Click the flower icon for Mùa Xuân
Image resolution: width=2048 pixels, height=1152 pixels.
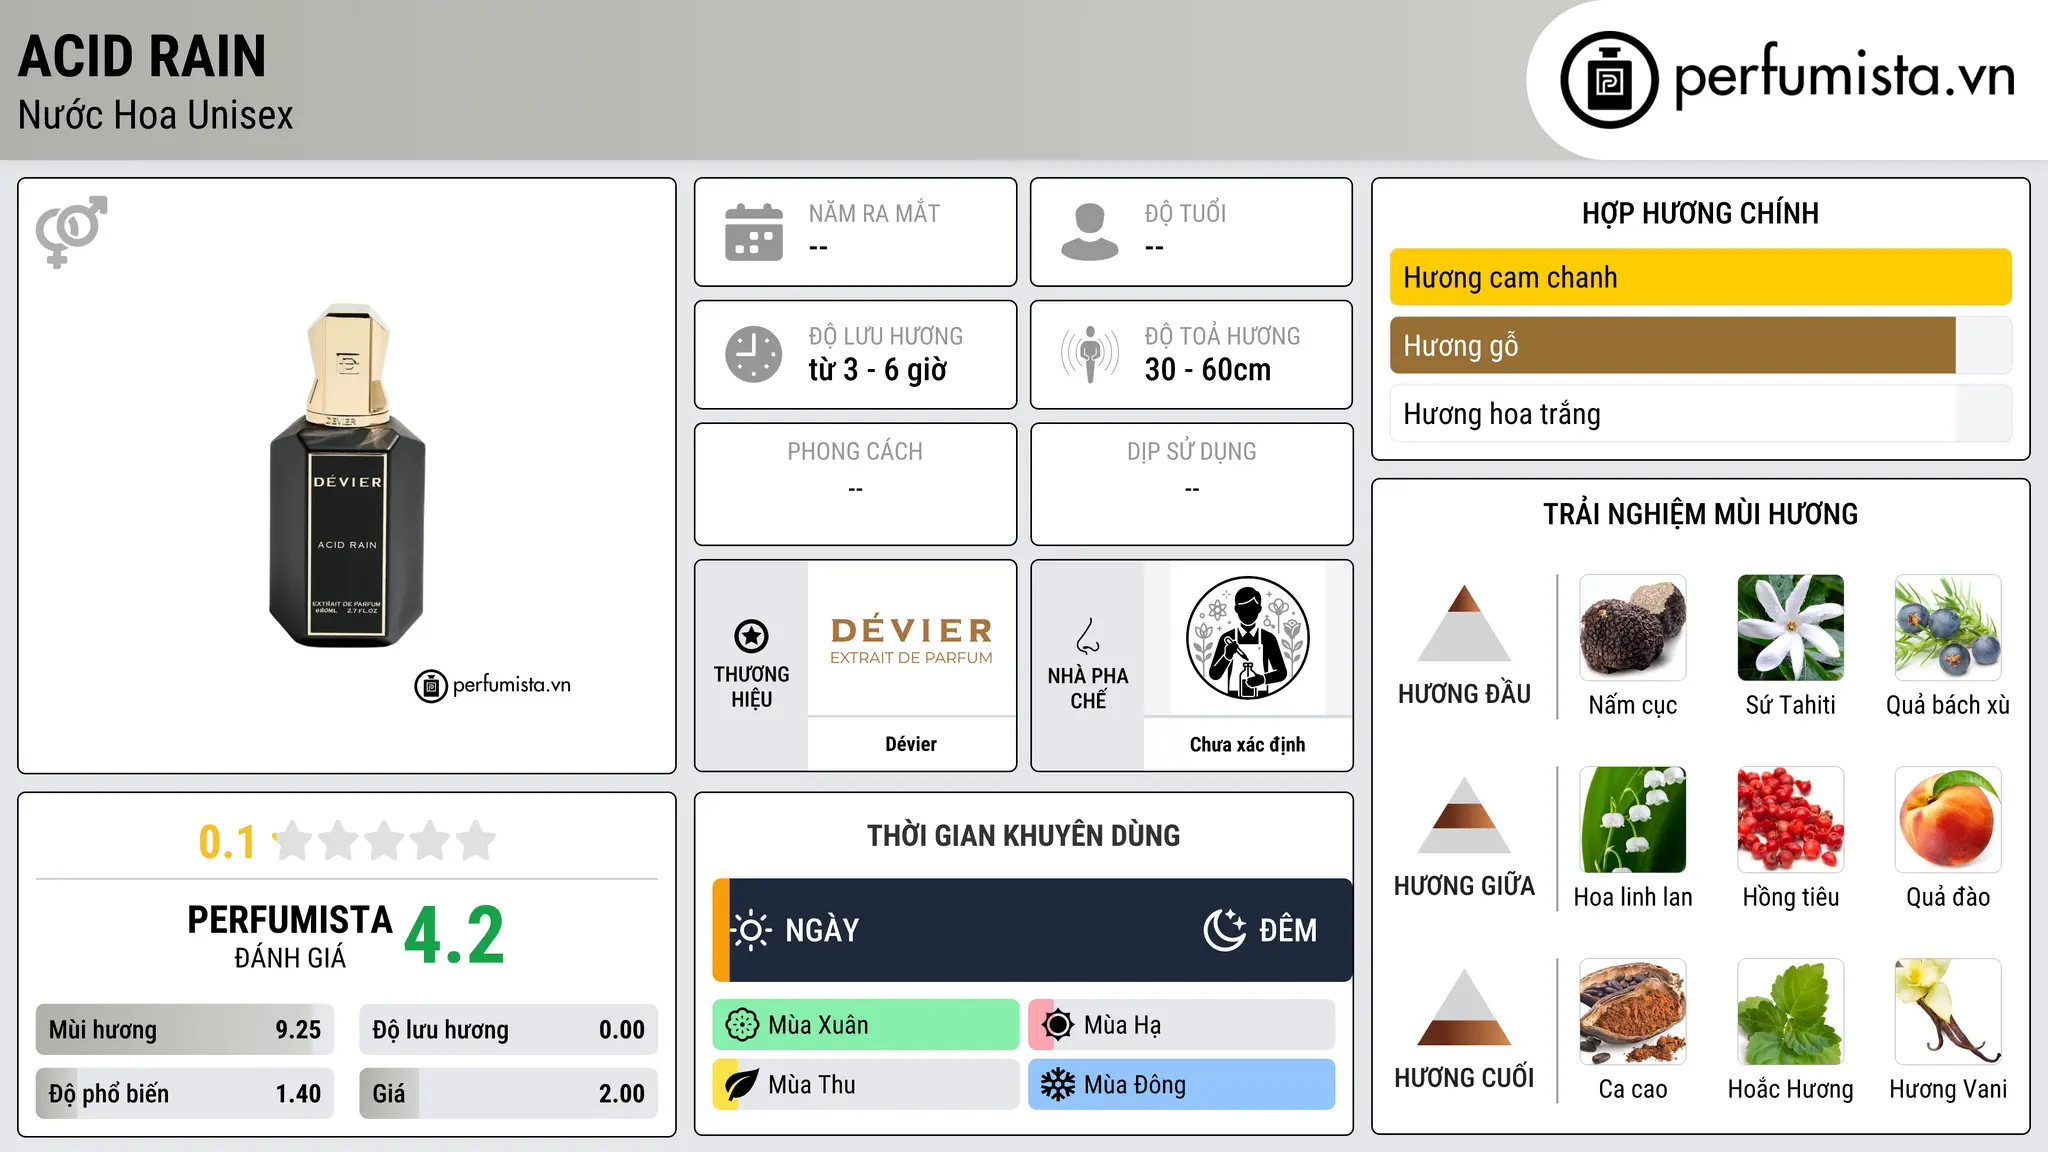(x=742, y=1025)
